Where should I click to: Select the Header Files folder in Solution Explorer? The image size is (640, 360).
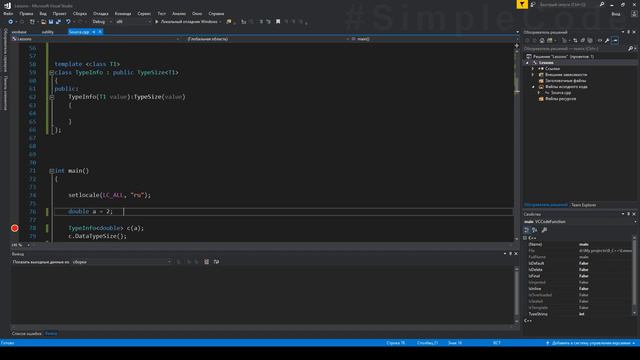[x=565, y=81]
